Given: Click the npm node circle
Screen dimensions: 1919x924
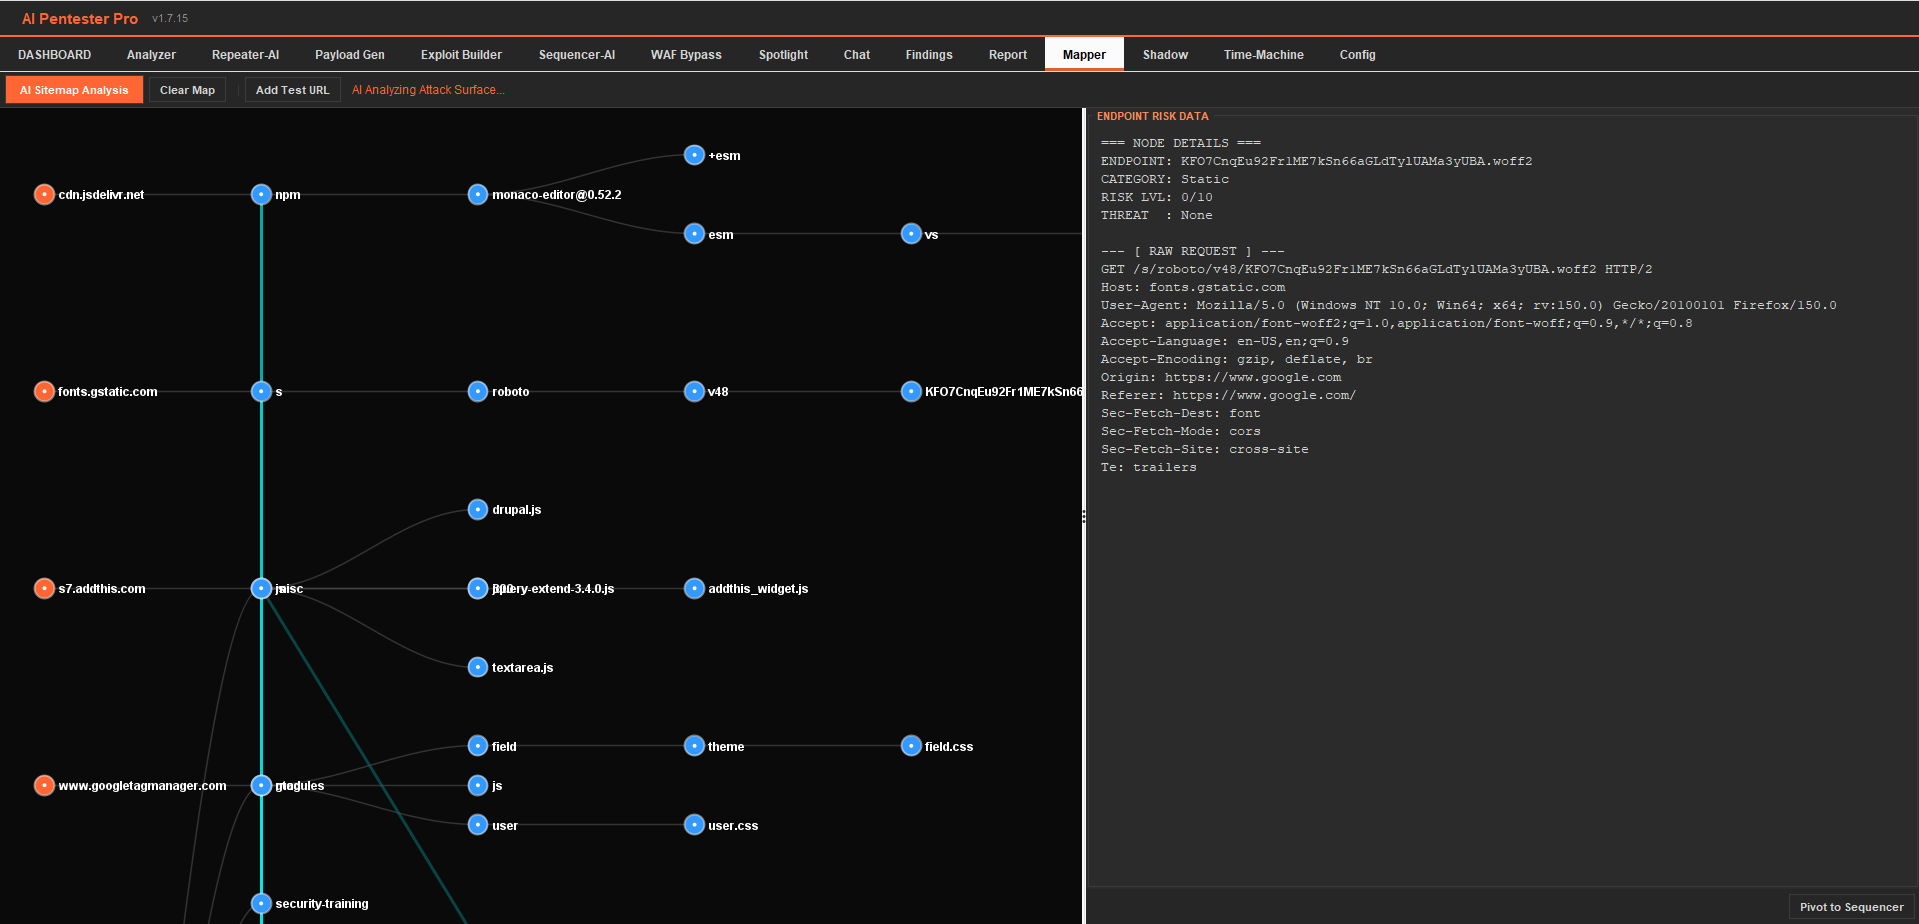Looking at the screenshot, I should [261, 194].
